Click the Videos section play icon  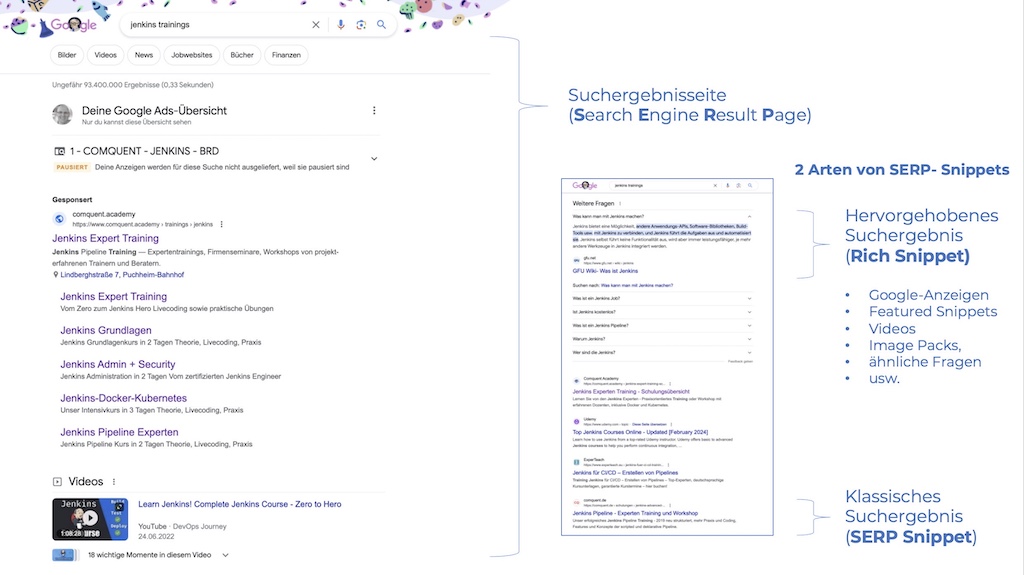tap(57, 482)
